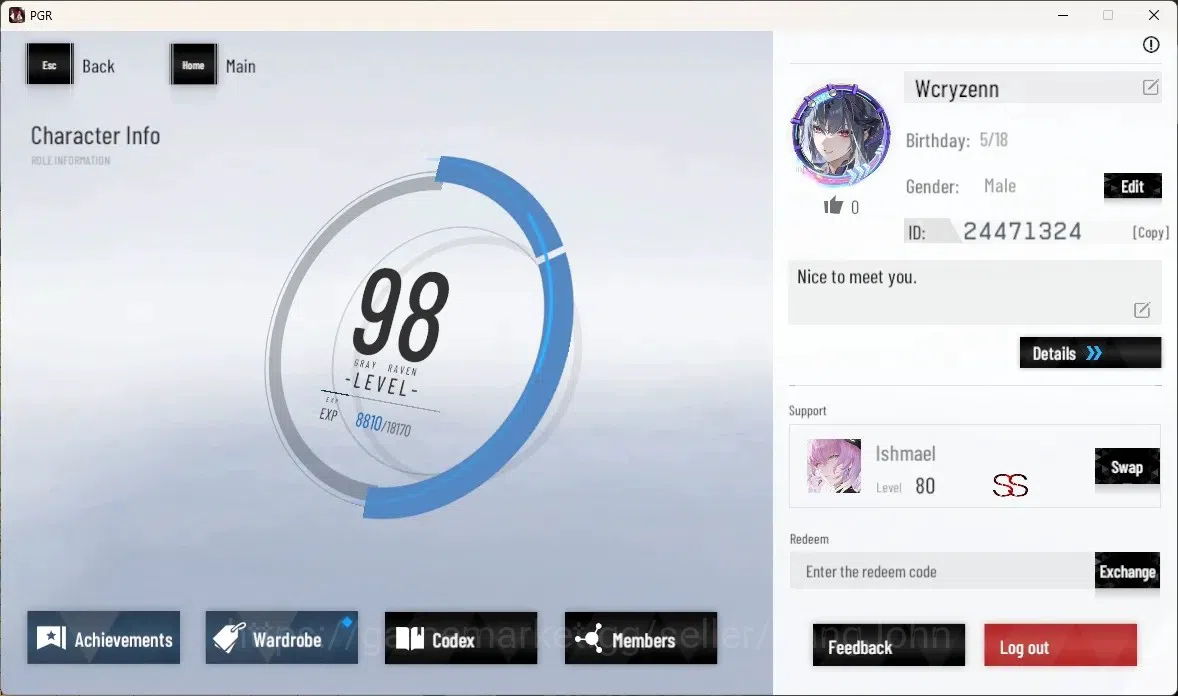This screenshot has width=1178, height=696.
Task: Click Ishmael support character portrait
Action: pyautogui.click(x=834, y=466)
